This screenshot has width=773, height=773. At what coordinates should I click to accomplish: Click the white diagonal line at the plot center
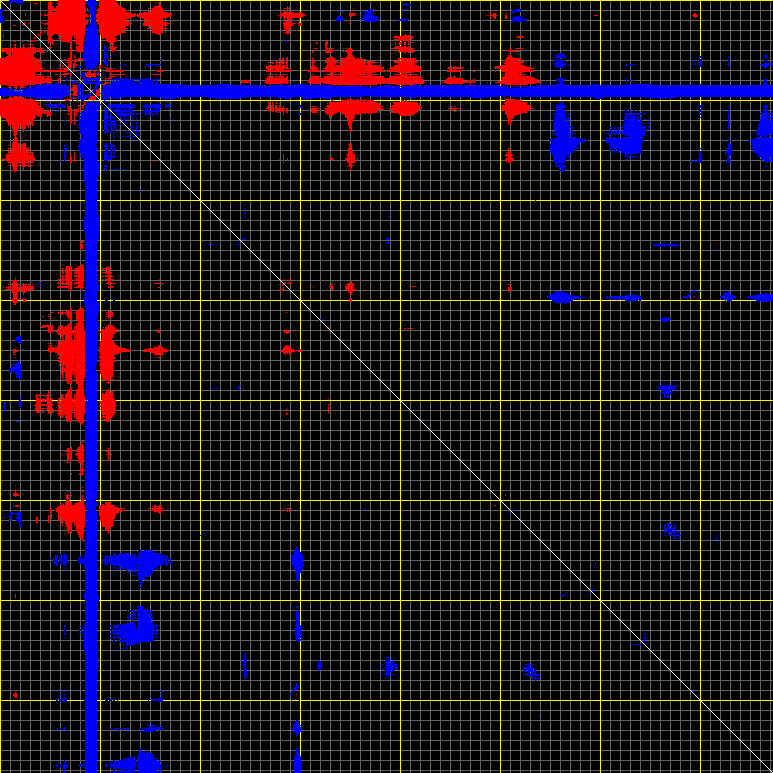(x=400, y=400)
